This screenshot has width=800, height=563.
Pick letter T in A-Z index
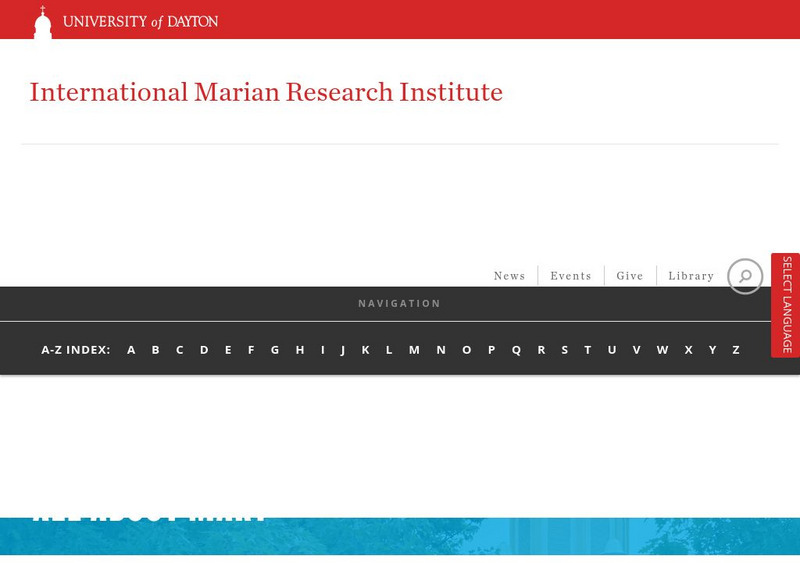[588, 350]
